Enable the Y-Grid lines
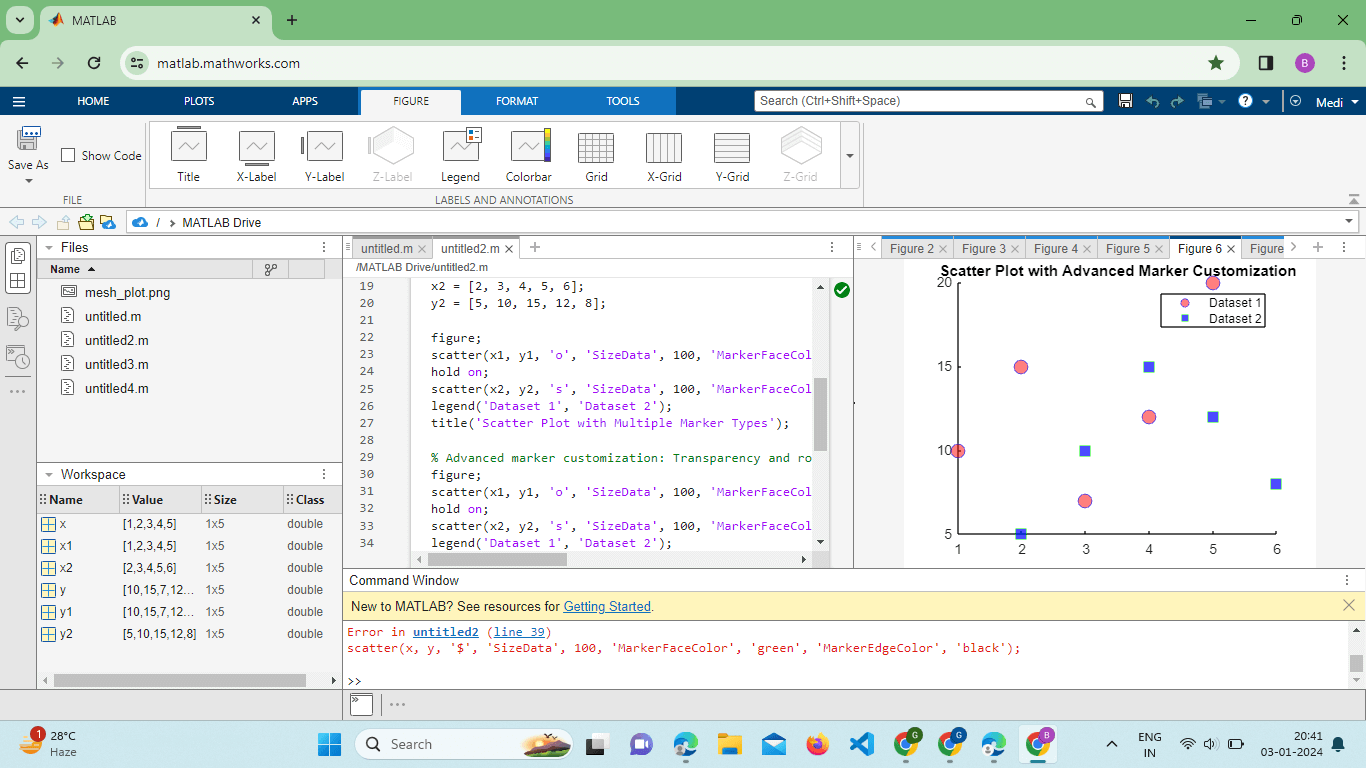Screen dimensions: 1366x768 (x=732, y=155)
